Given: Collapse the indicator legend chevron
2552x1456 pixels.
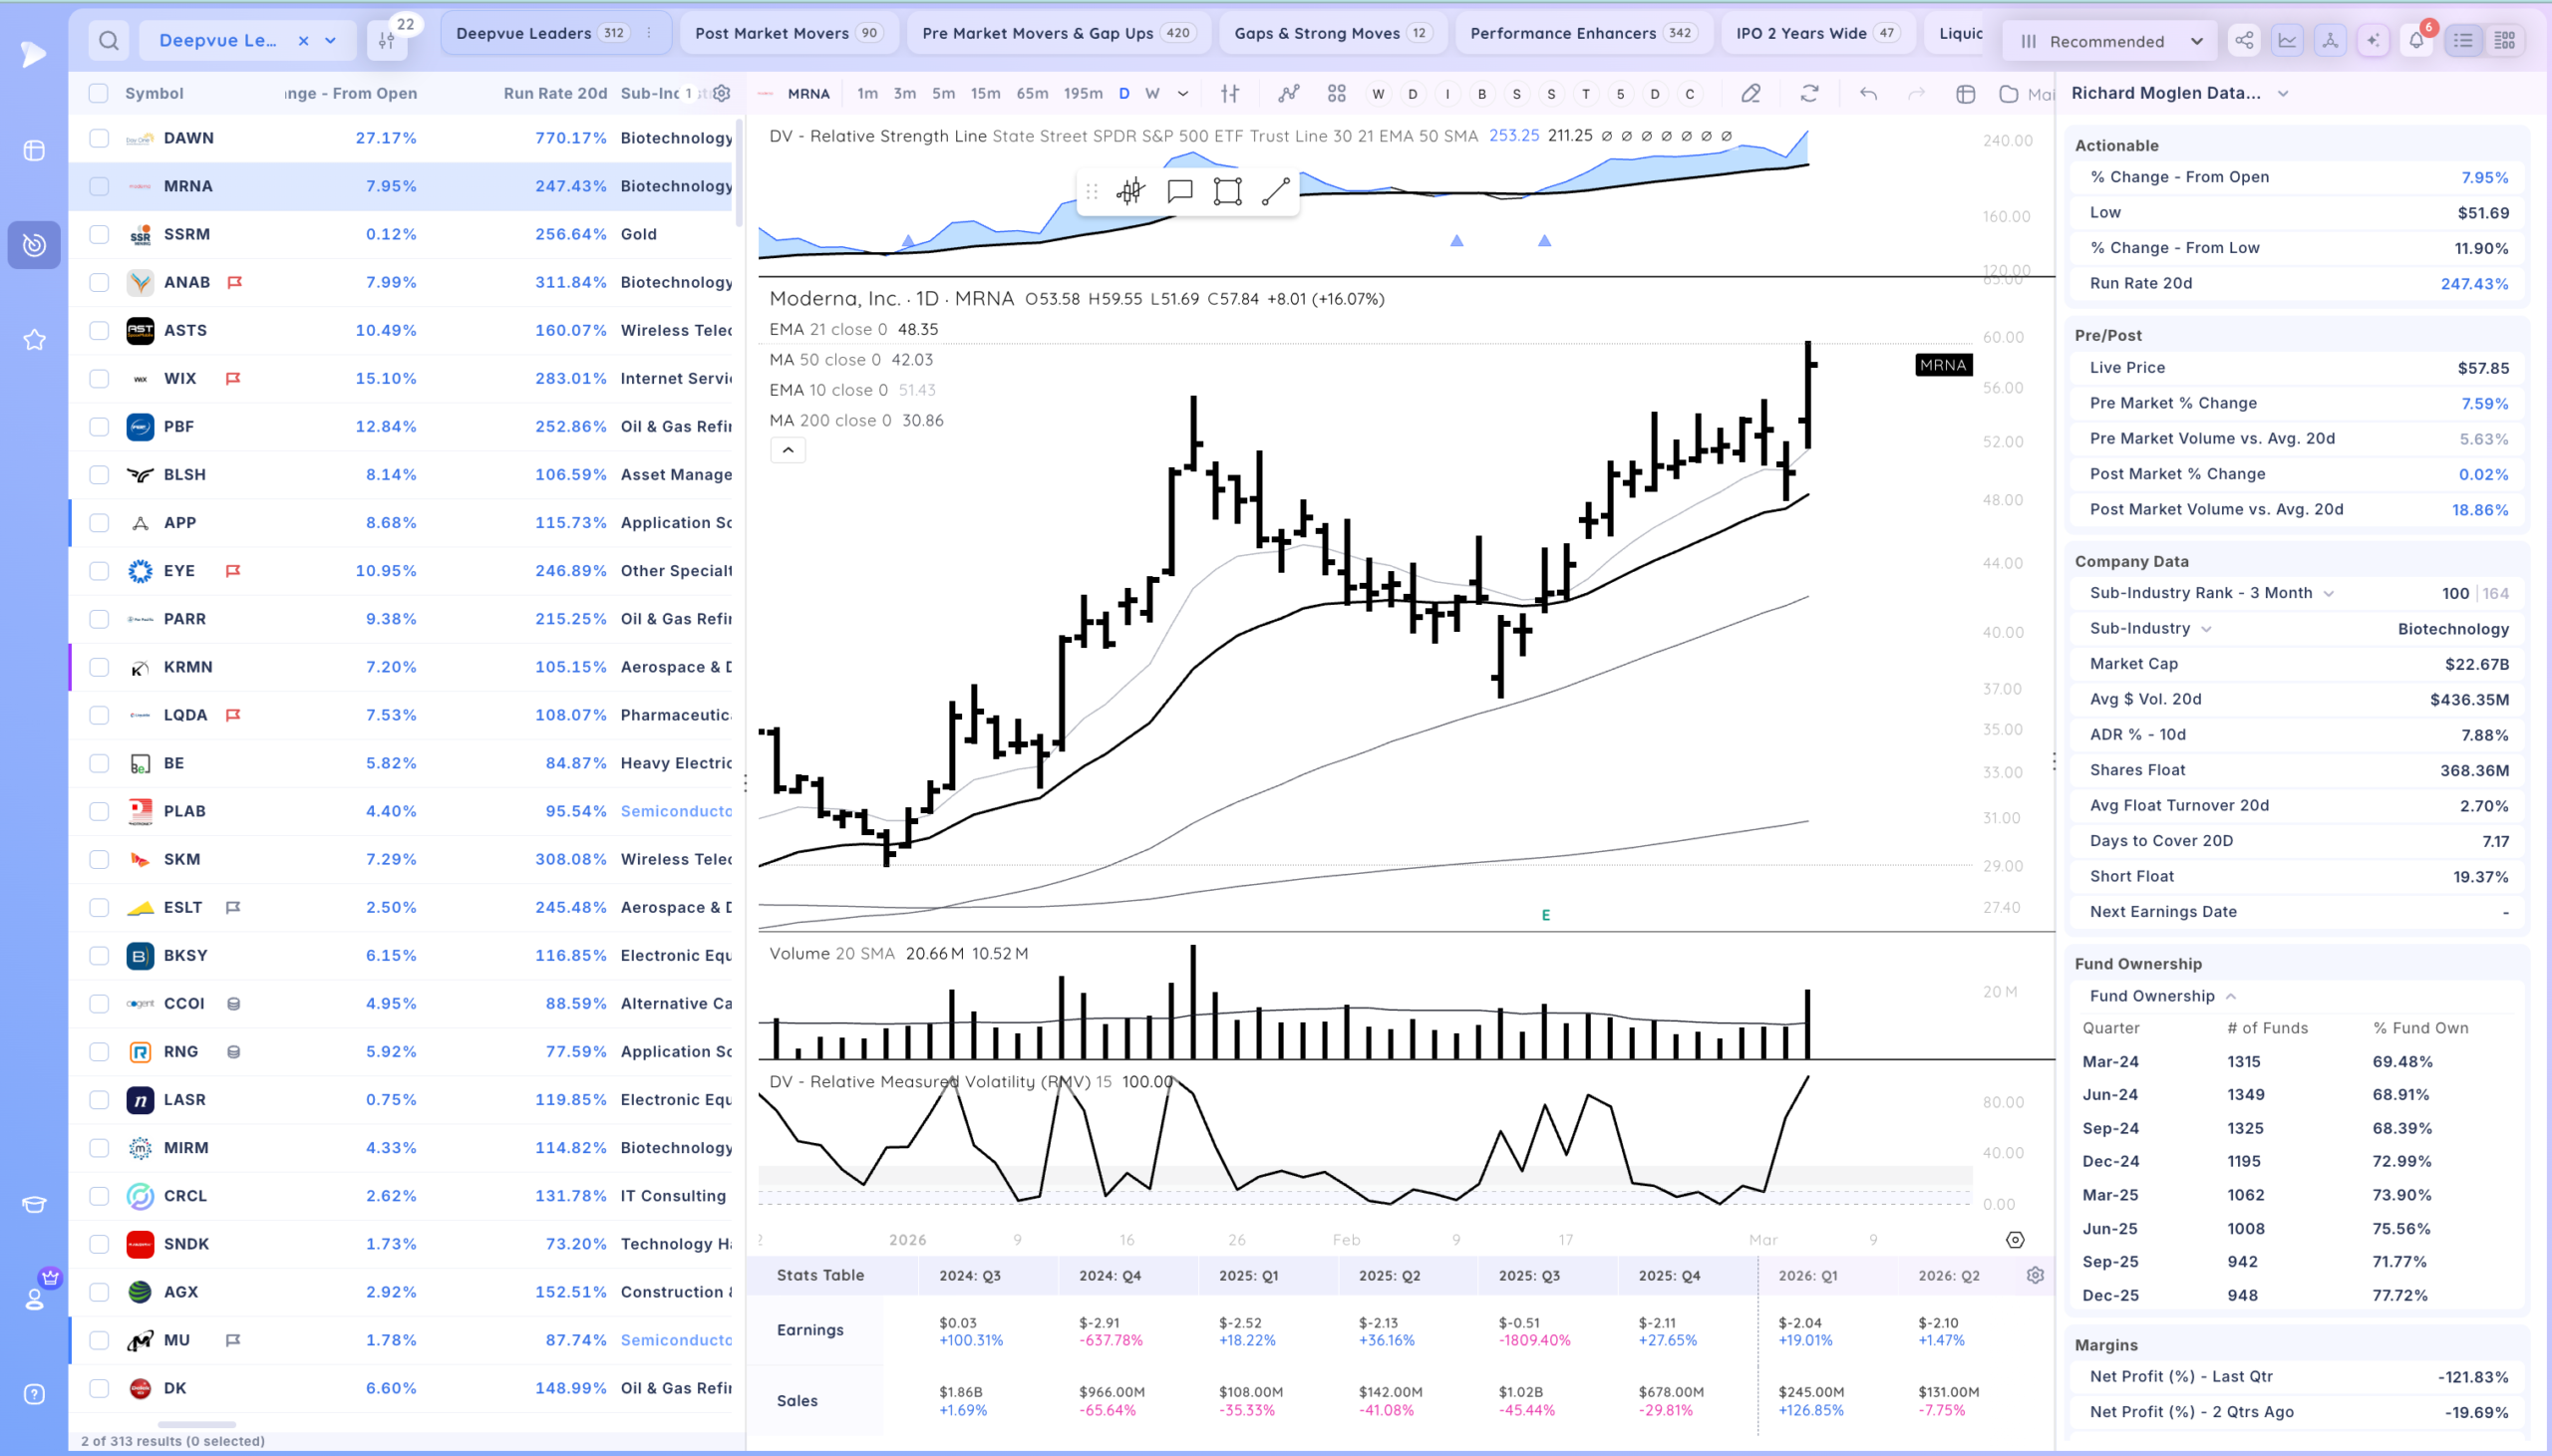Looking at the screenshot, I should [788, 450].
